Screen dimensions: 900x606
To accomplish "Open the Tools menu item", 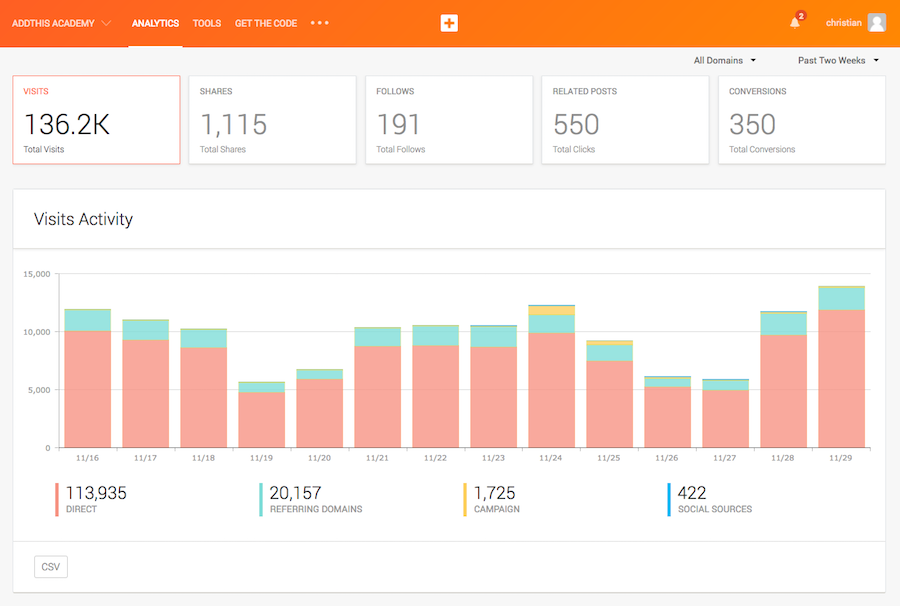I will tap(207, 23).
